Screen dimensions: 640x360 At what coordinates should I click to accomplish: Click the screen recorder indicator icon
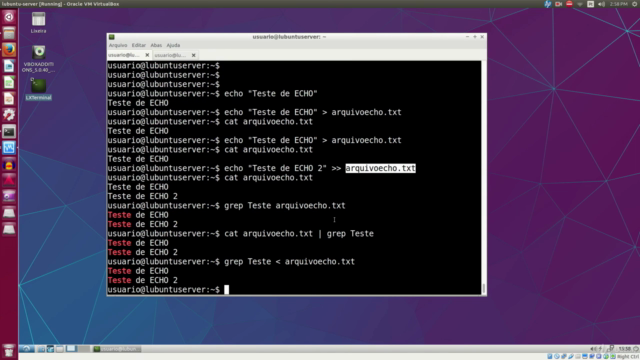[x=558, y=4]
